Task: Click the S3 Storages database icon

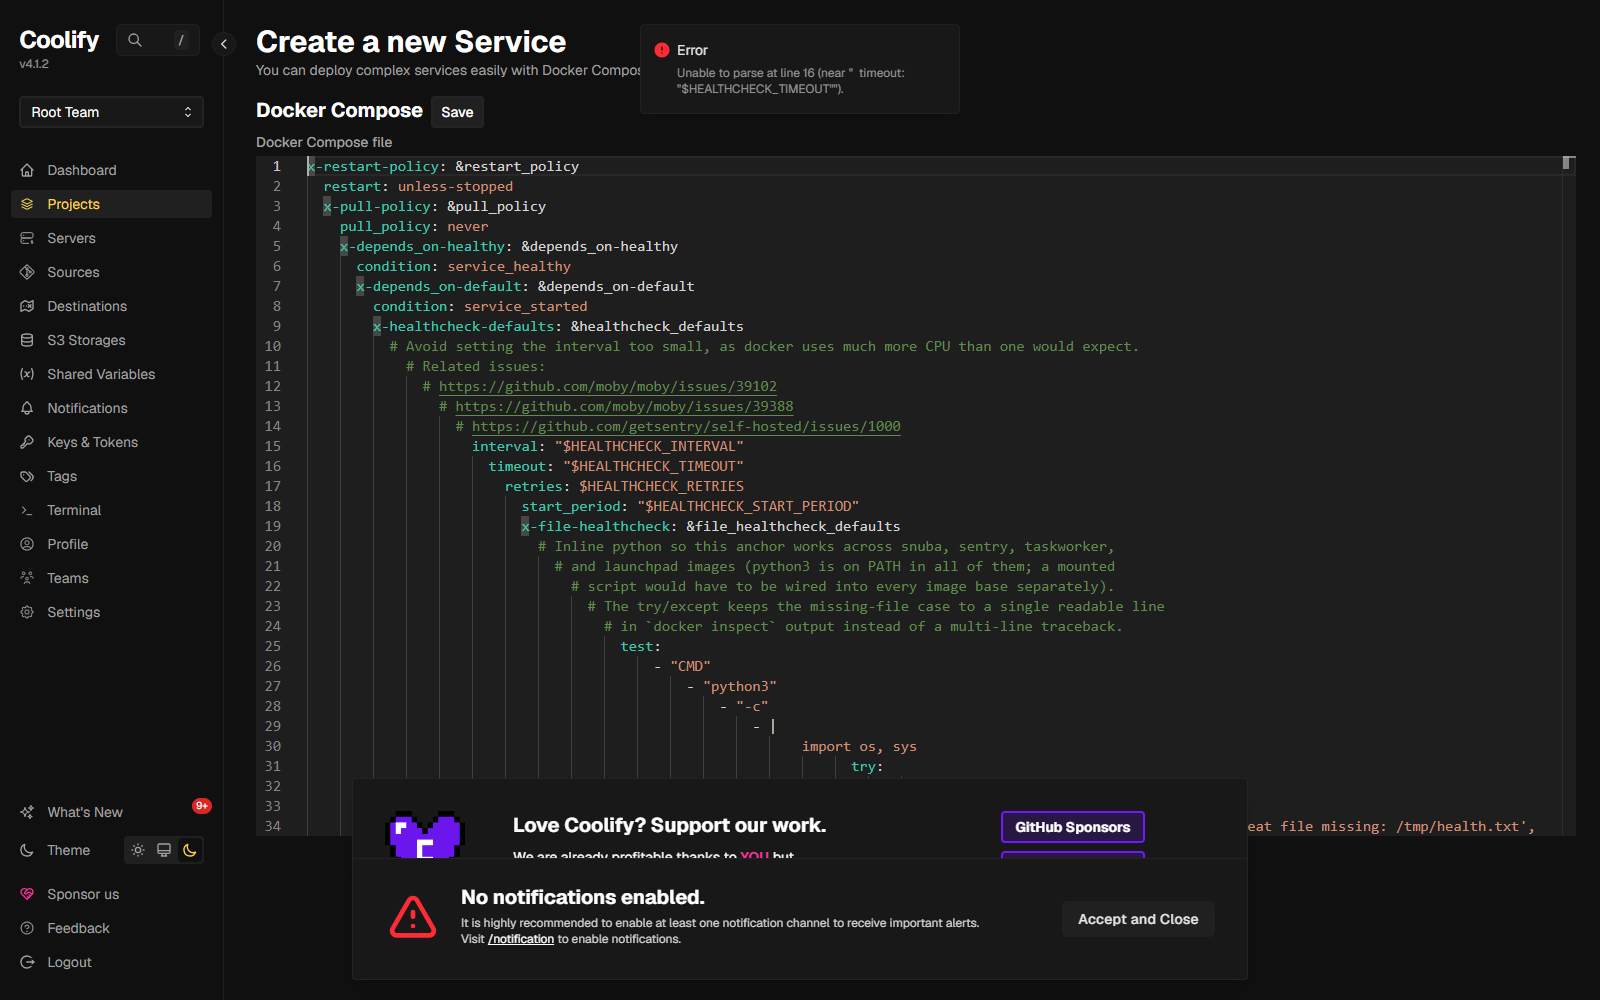Action: click(27, 340)
